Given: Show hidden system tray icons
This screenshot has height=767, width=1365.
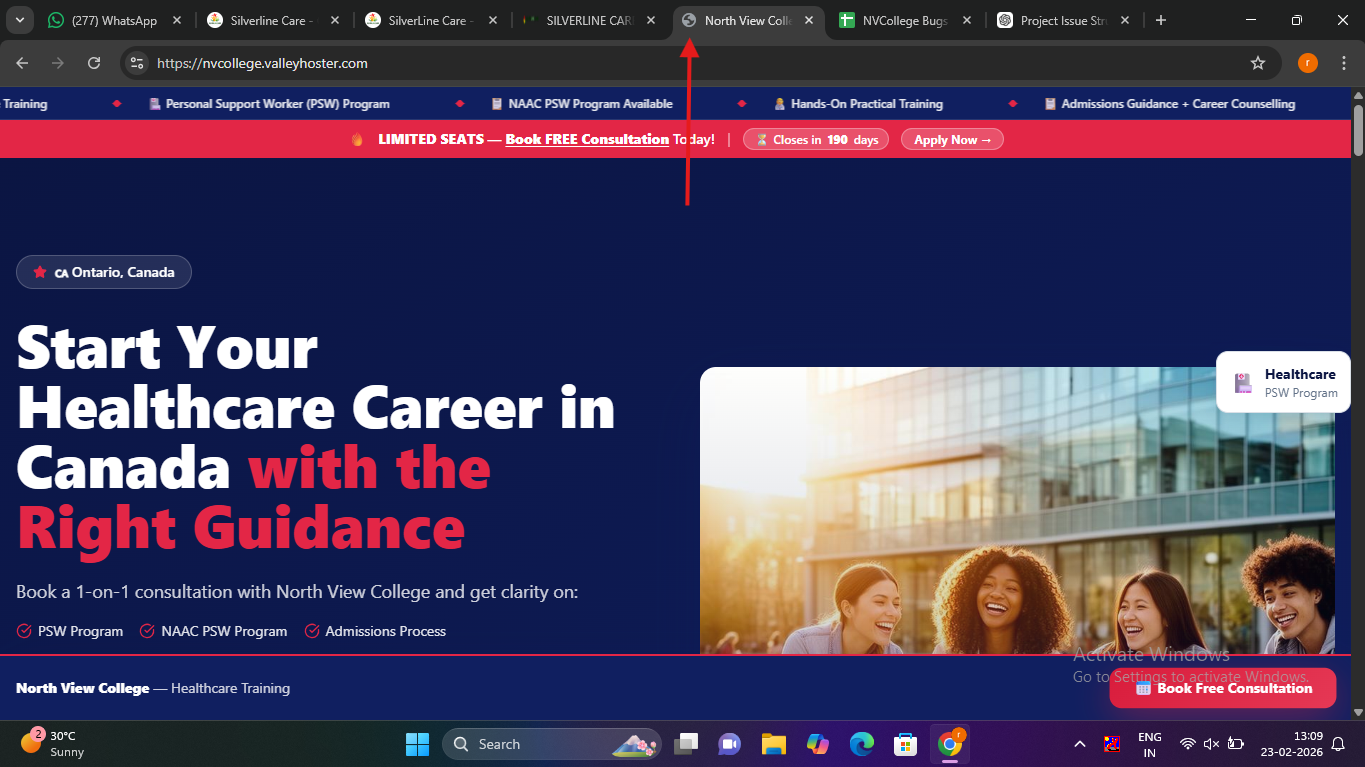Looking at the screenshot, I should tap(1080, 744).
